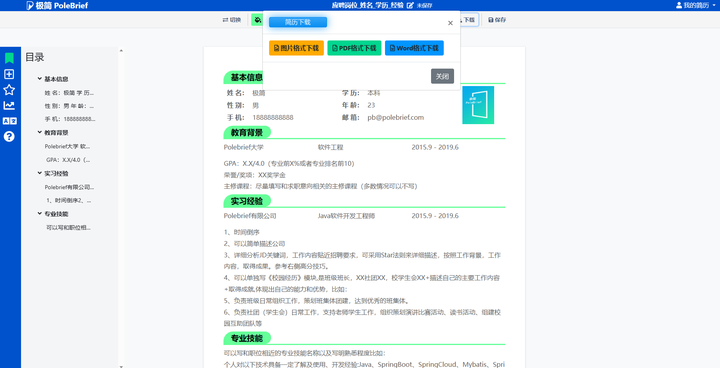Screen dimensions: 720x368
Task: Click the 实习经验 section heading in resume
Action: click(x=247, y=201)
